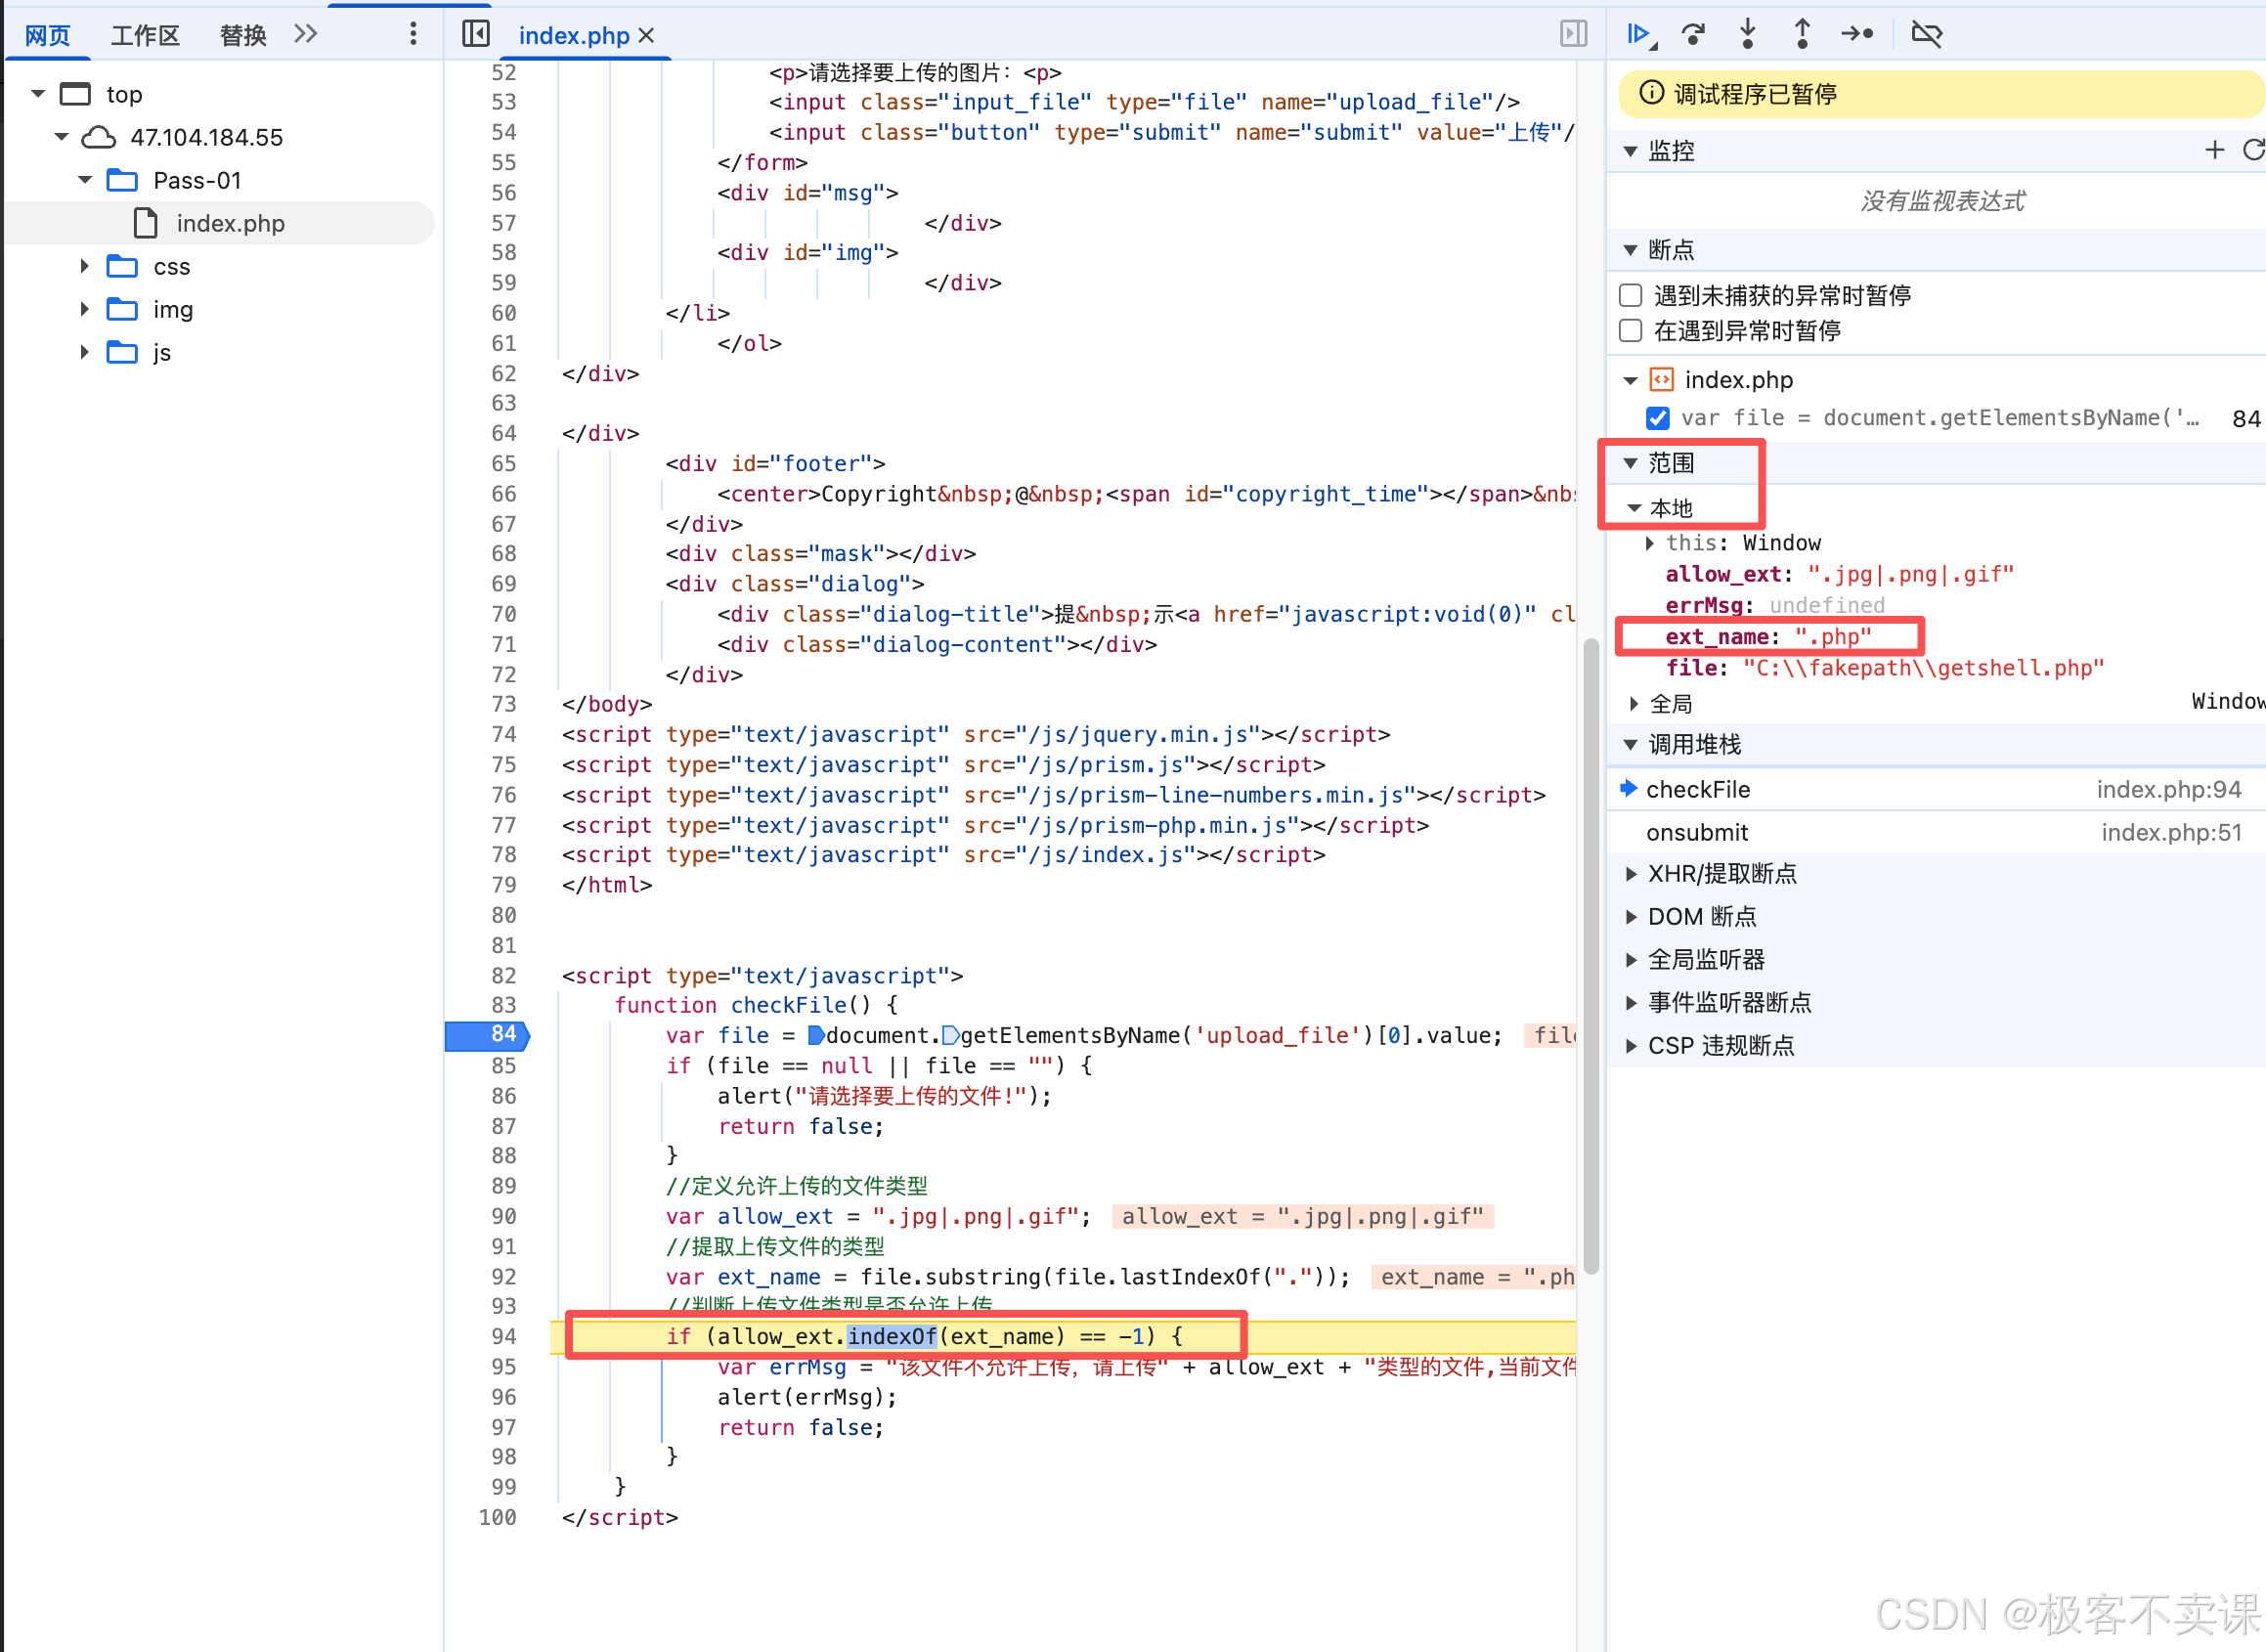Click the Step over function icon
The height and width of the screenshot is (1652, 2266).
[1694, 35]
